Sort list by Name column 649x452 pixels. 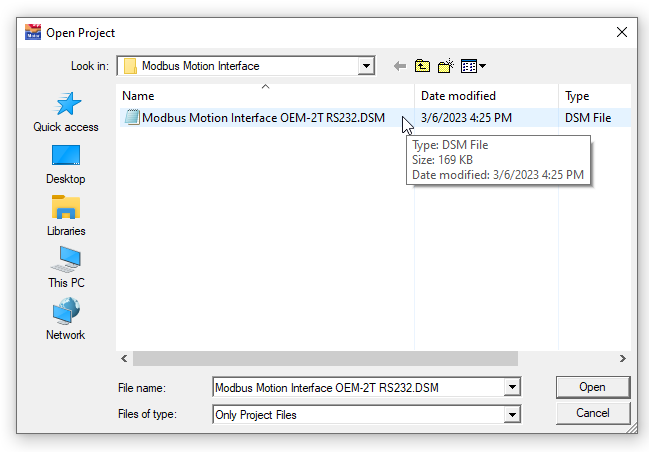pos(265,96)
